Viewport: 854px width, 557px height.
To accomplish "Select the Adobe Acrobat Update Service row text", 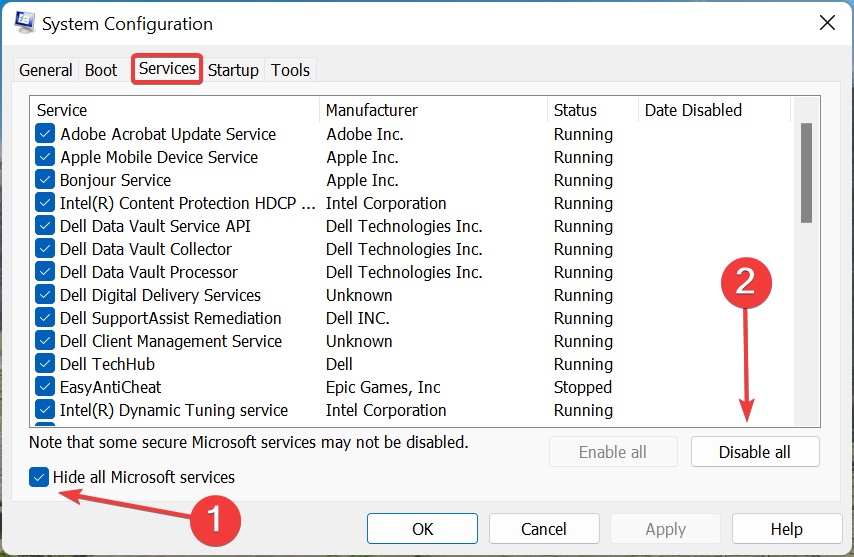I will (168, 134).
